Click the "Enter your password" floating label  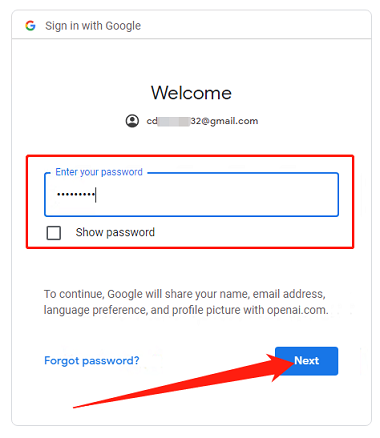(99, 172)
